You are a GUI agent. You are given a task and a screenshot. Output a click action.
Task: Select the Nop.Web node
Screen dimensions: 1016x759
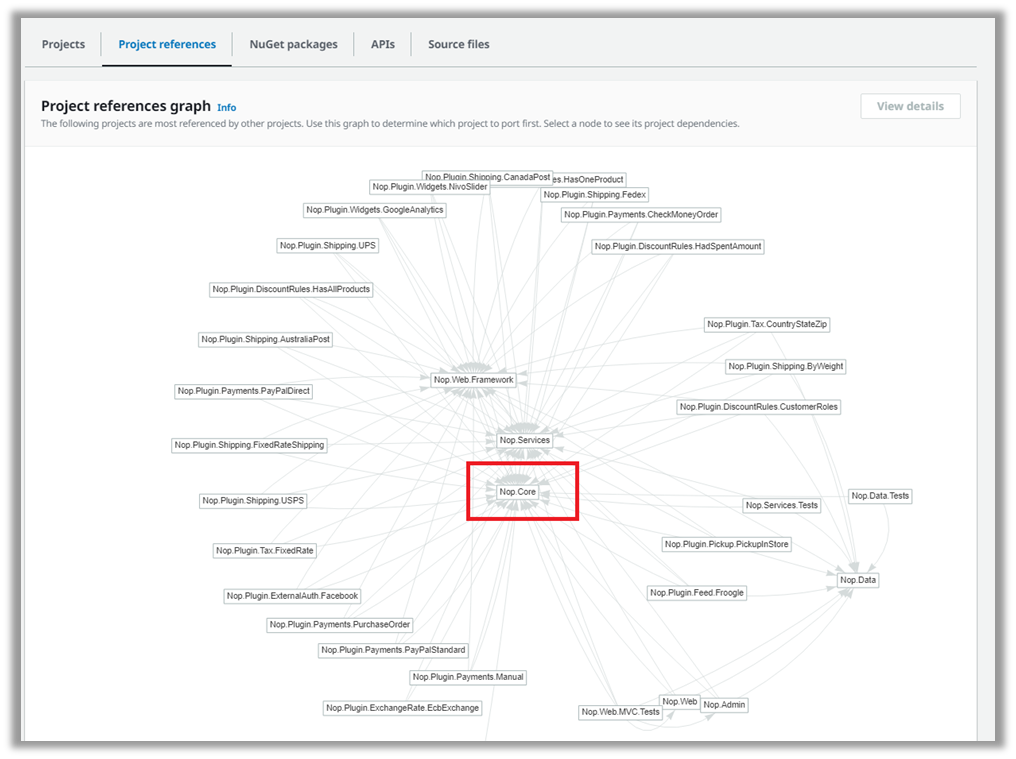coord(680,701)
